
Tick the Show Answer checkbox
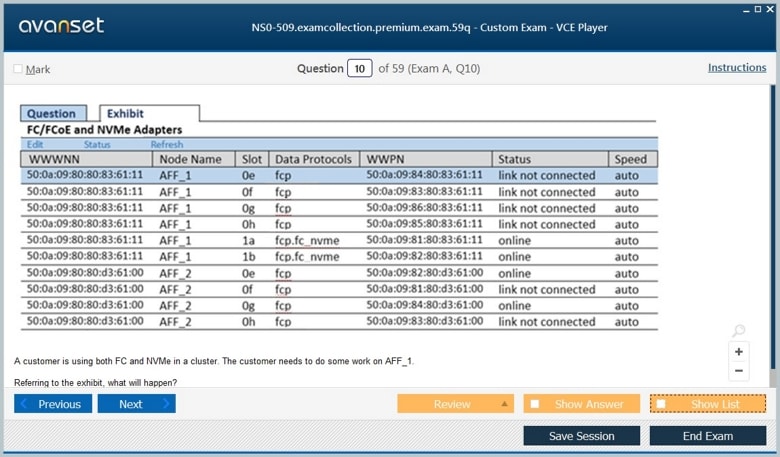535,404
